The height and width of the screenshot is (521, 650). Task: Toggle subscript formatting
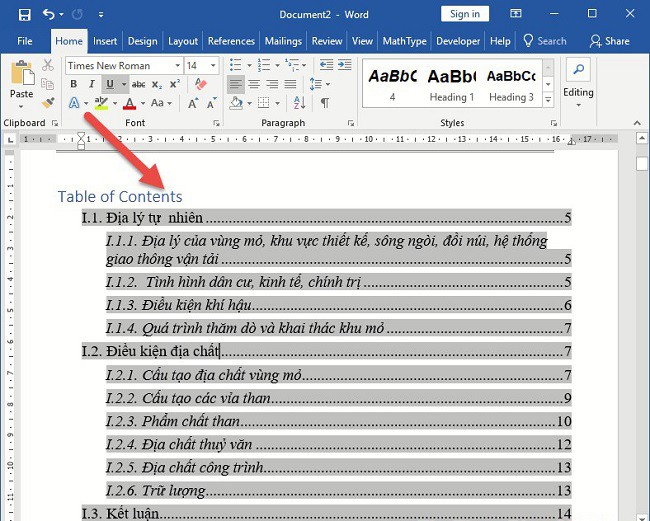[157, 85]
